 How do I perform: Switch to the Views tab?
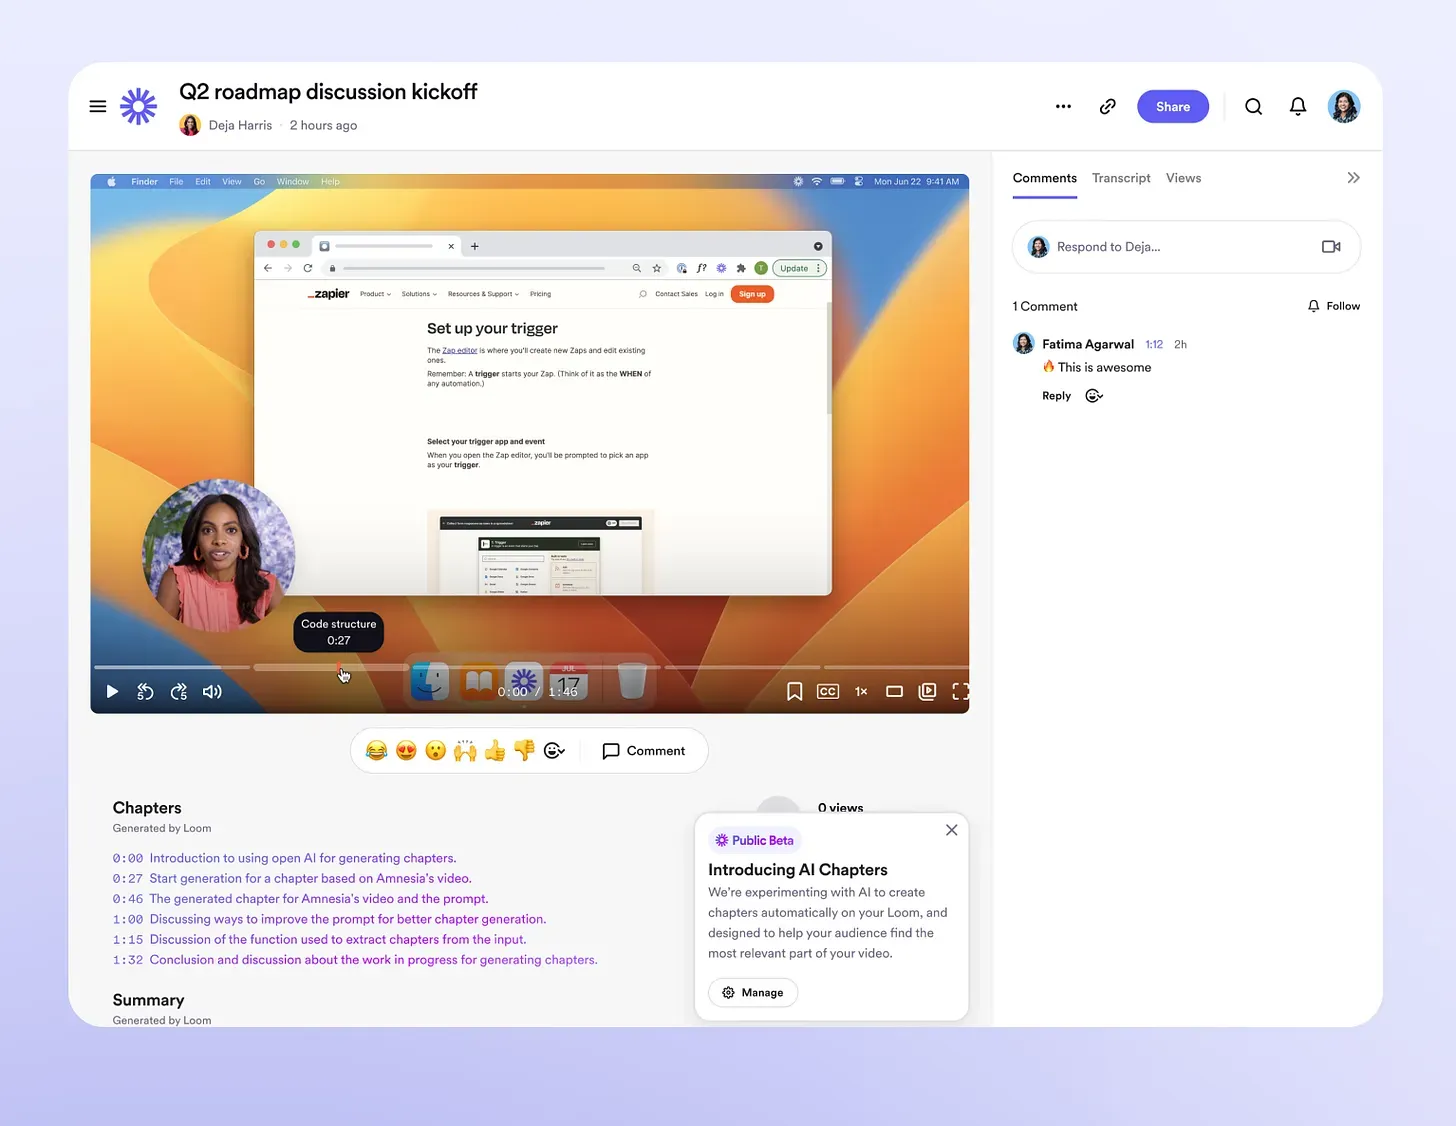click(1183, 178)
